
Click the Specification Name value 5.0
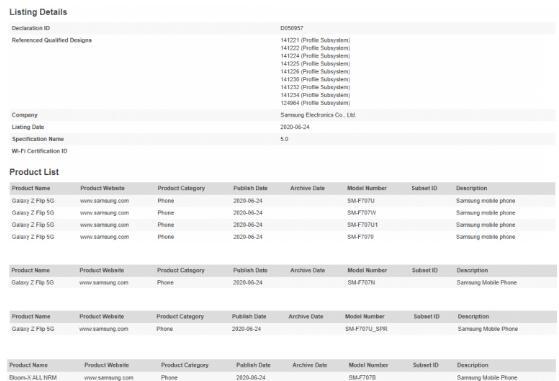coord(284,139)
